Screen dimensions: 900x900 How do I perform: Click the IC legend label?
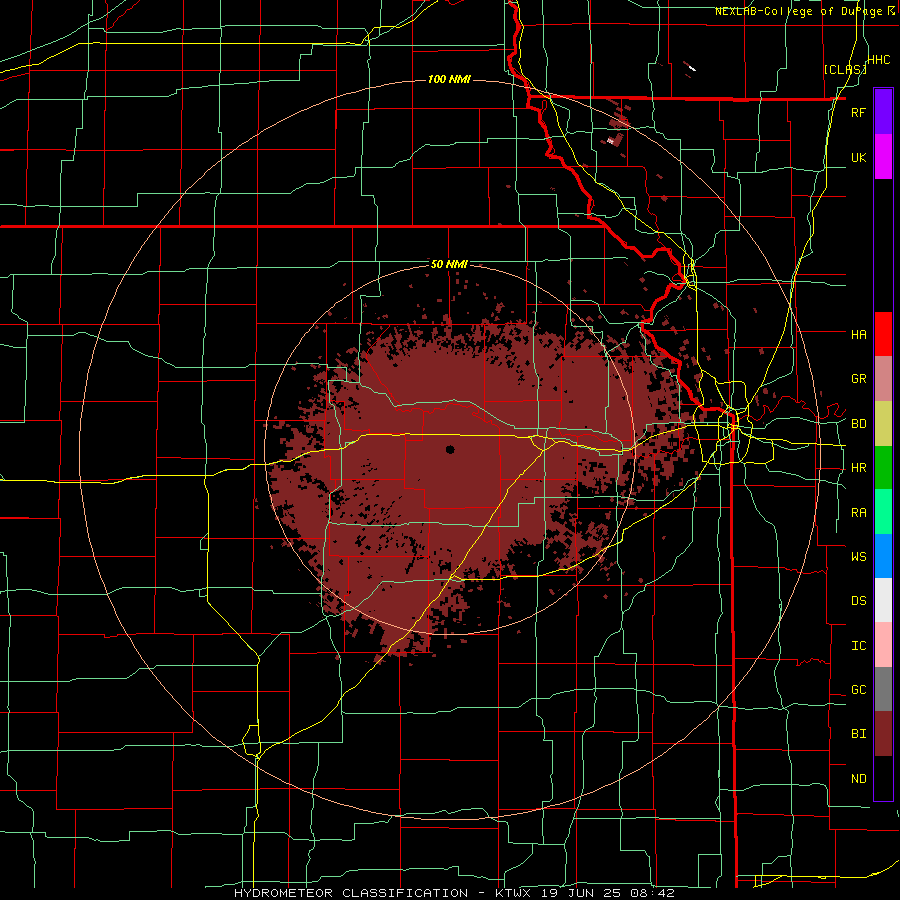click(858, 646)
